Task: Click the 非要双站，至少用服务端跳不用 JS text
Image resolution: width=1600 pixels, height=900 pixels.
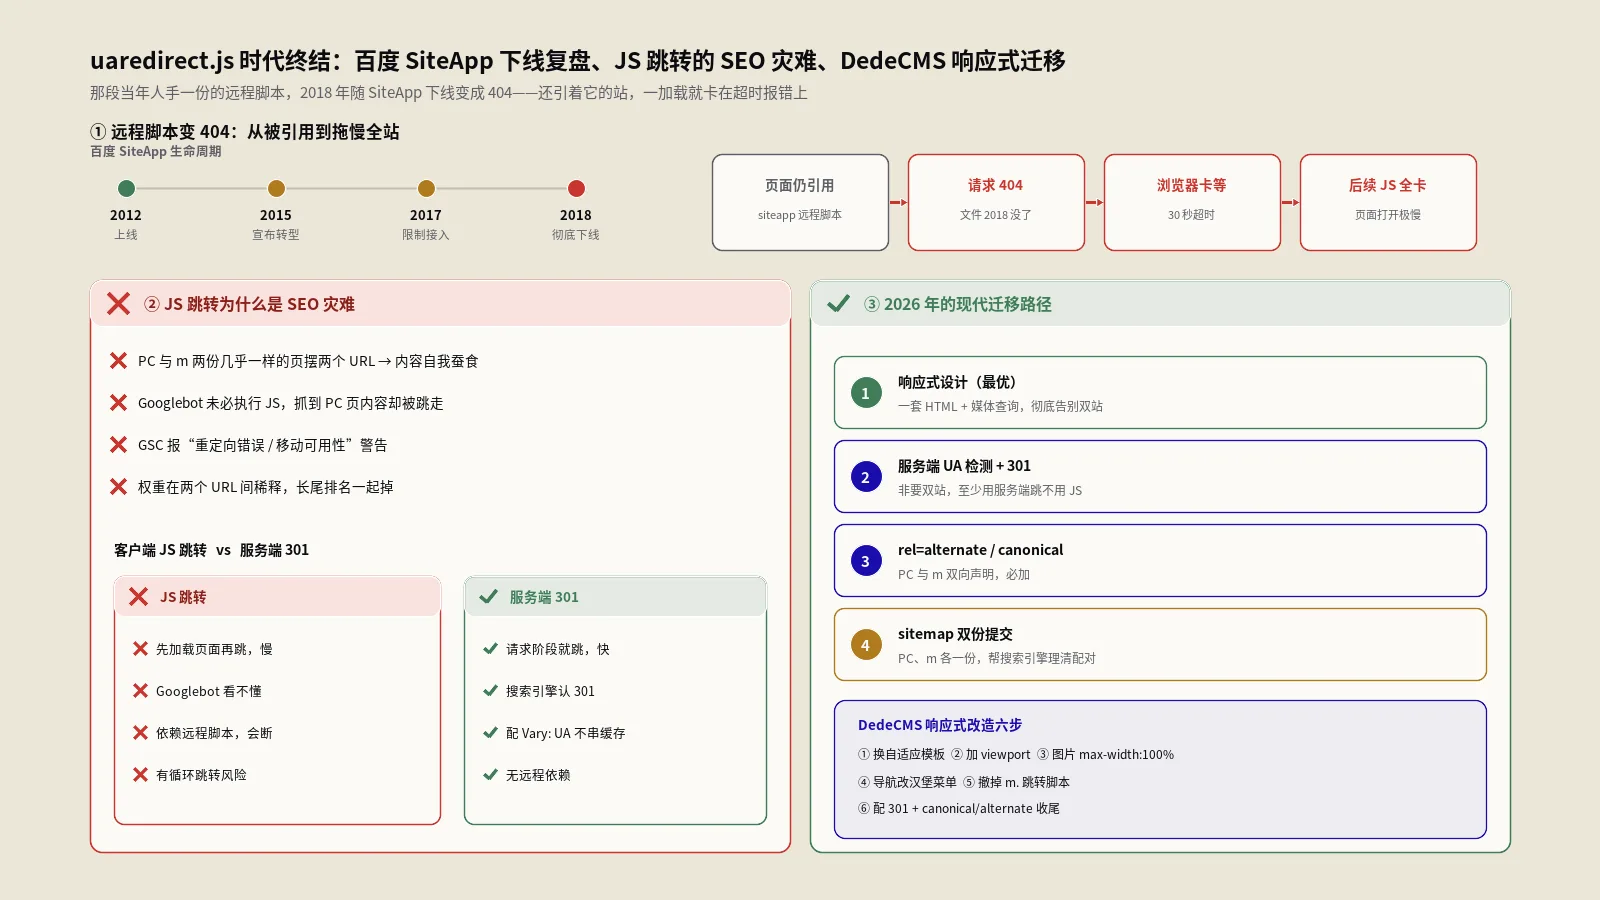Action: tap(990, 490)
